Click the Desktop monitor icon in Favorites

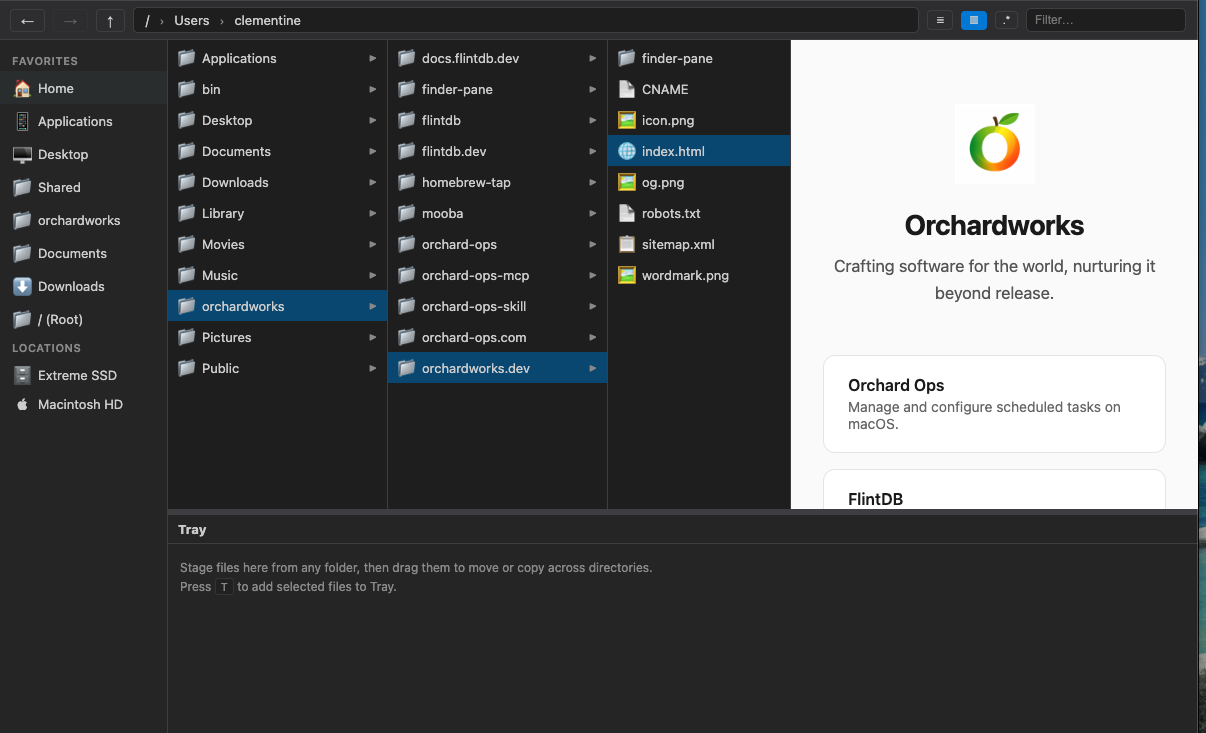(x=22, y=155)
